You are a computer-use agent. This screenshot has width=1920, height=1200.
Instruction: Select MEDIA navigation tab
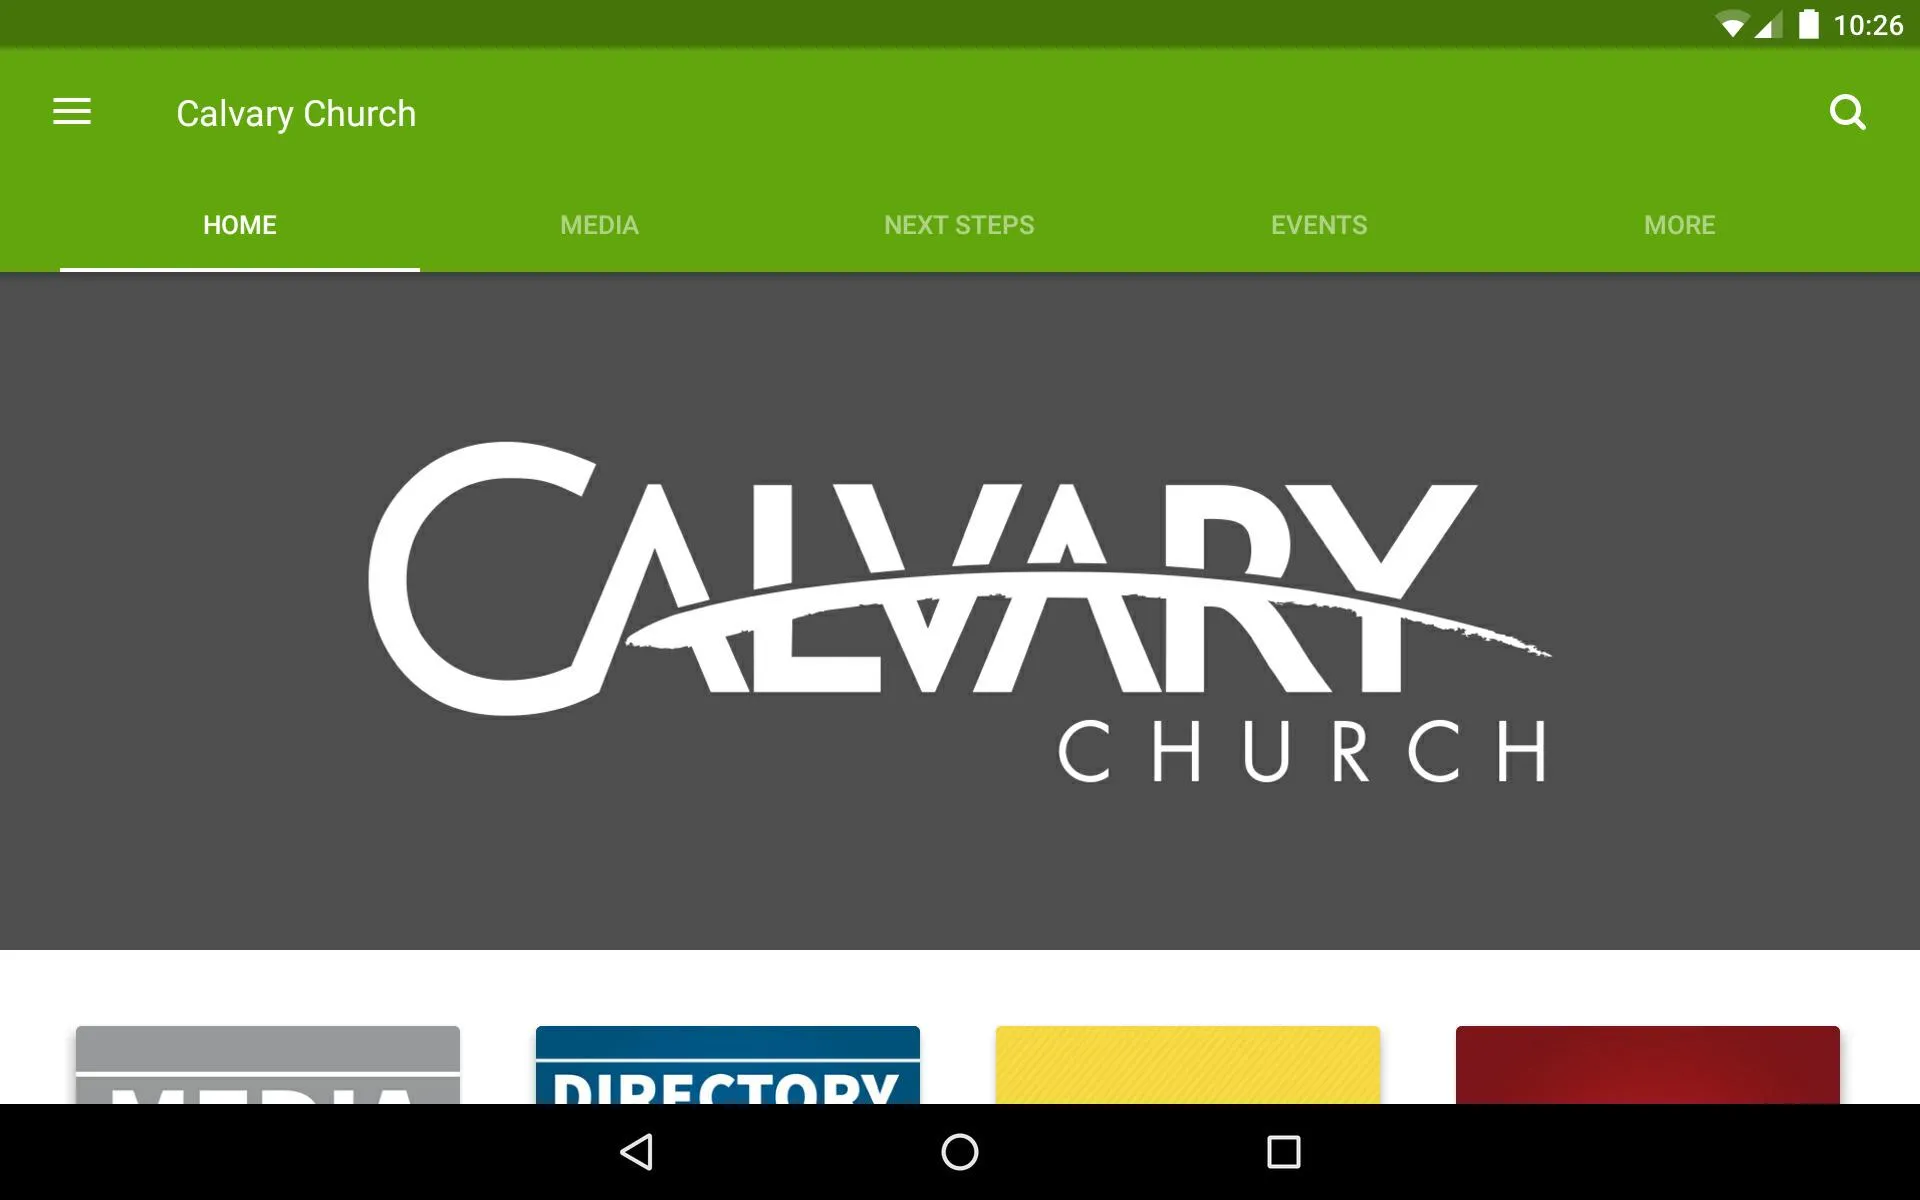point(600,225)
